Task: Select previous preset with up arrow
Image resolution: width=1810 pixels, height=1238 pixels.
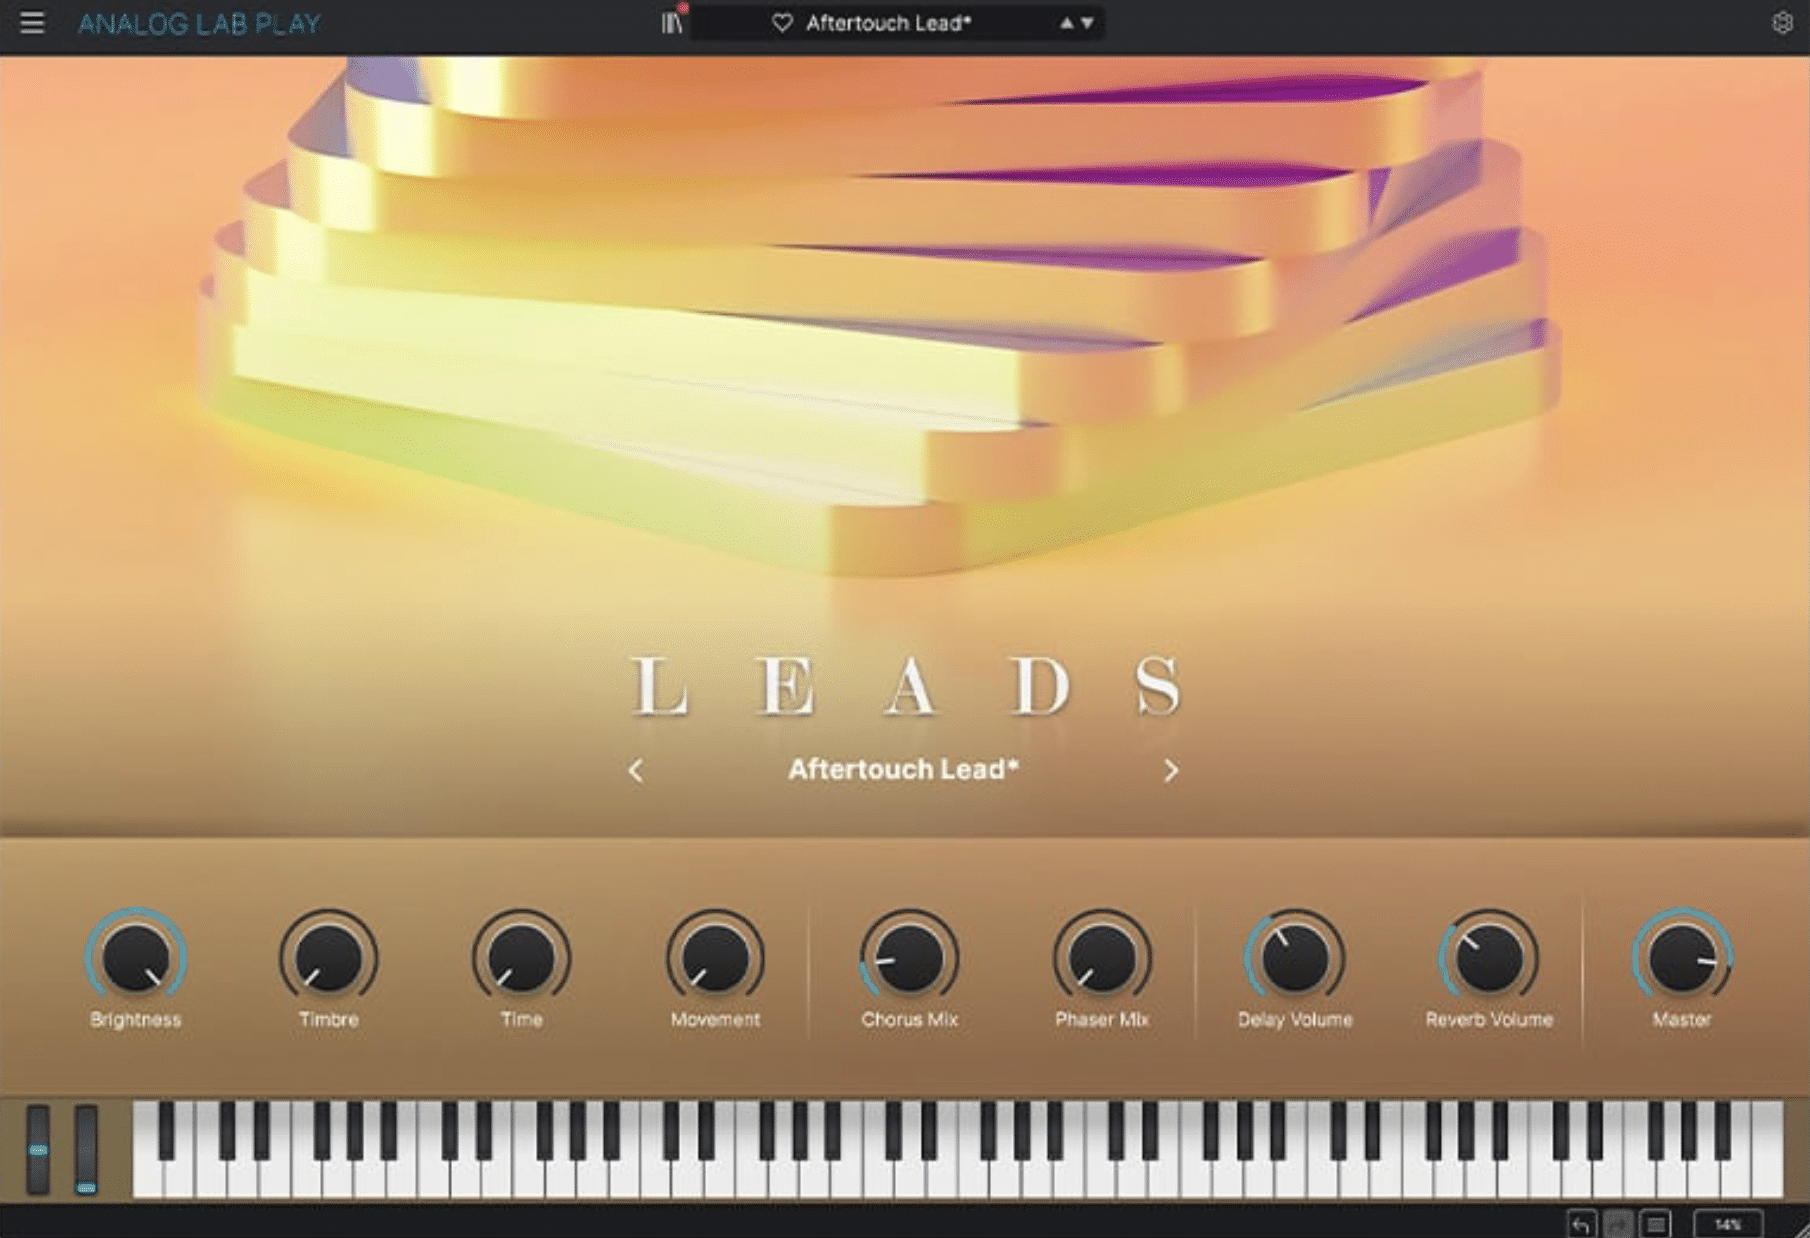Action: 1067,23
